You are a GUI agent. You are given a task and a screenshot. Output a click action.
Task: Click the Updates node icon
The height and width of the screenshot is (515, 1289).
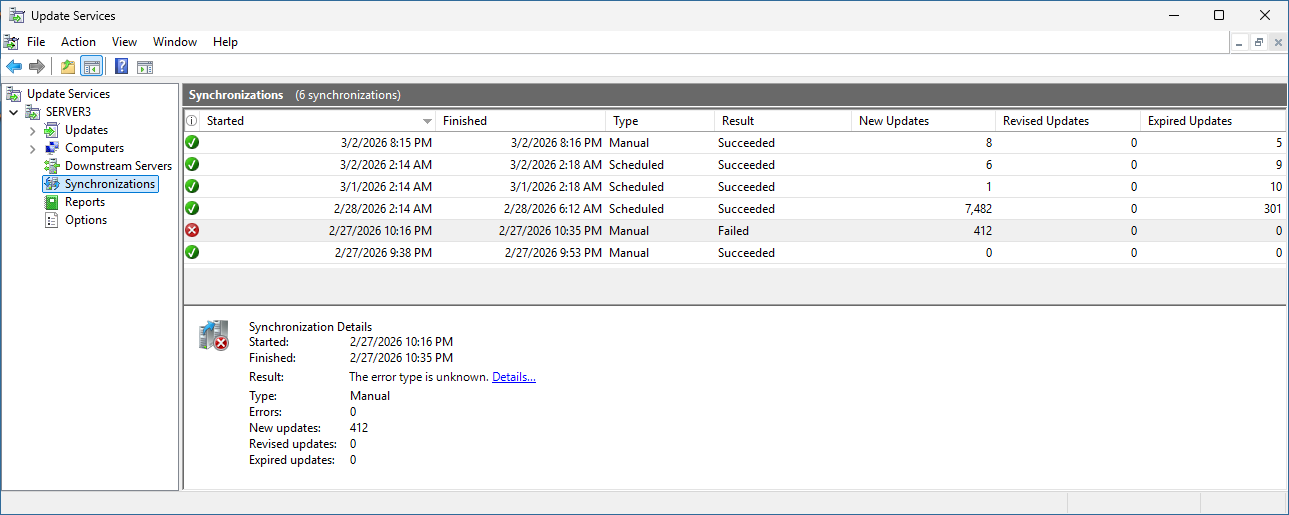[x=52, y=130]
